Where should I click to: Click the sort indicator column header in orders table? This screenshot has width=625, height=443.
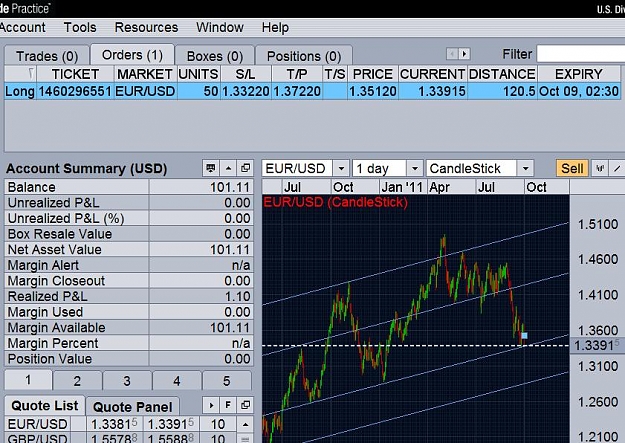pos(20,74)
